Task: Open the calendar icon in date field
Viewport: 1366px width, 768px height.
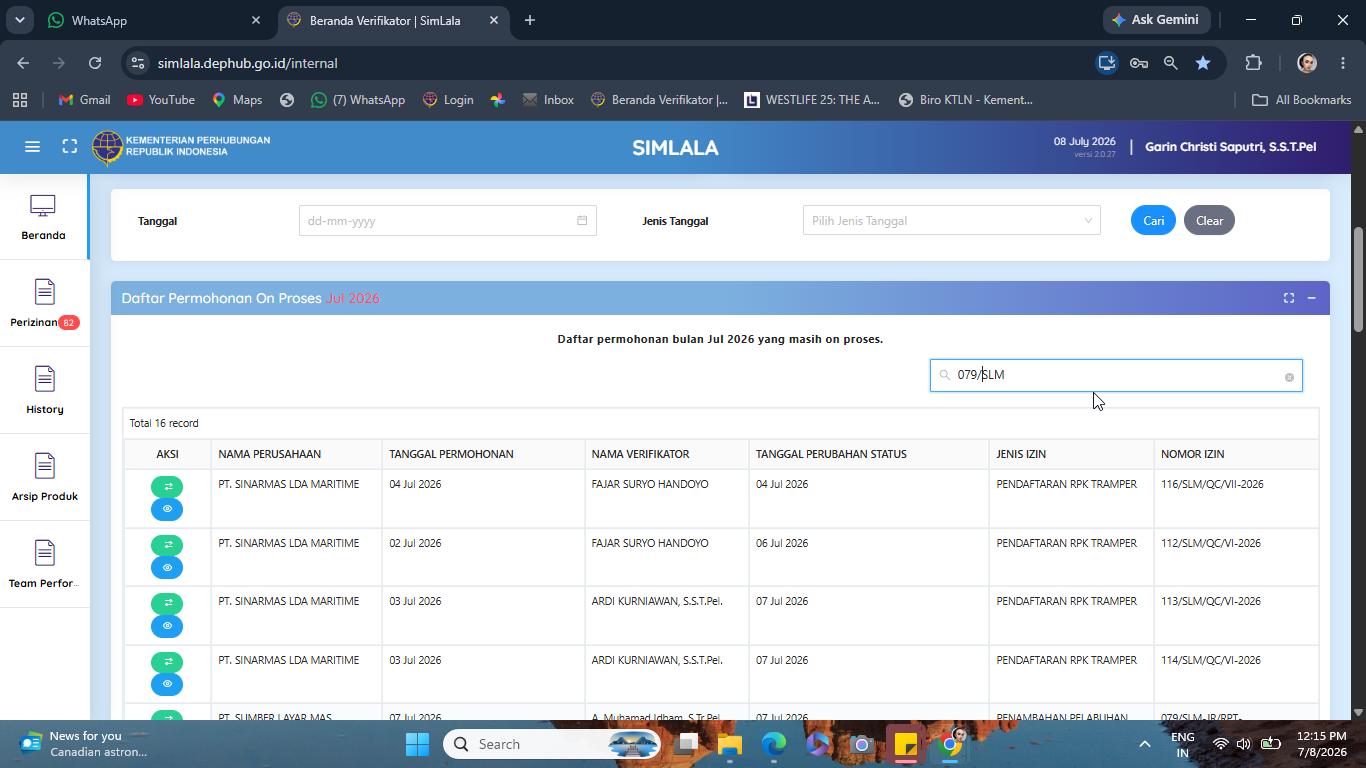Action: click(x=582, y=221)
